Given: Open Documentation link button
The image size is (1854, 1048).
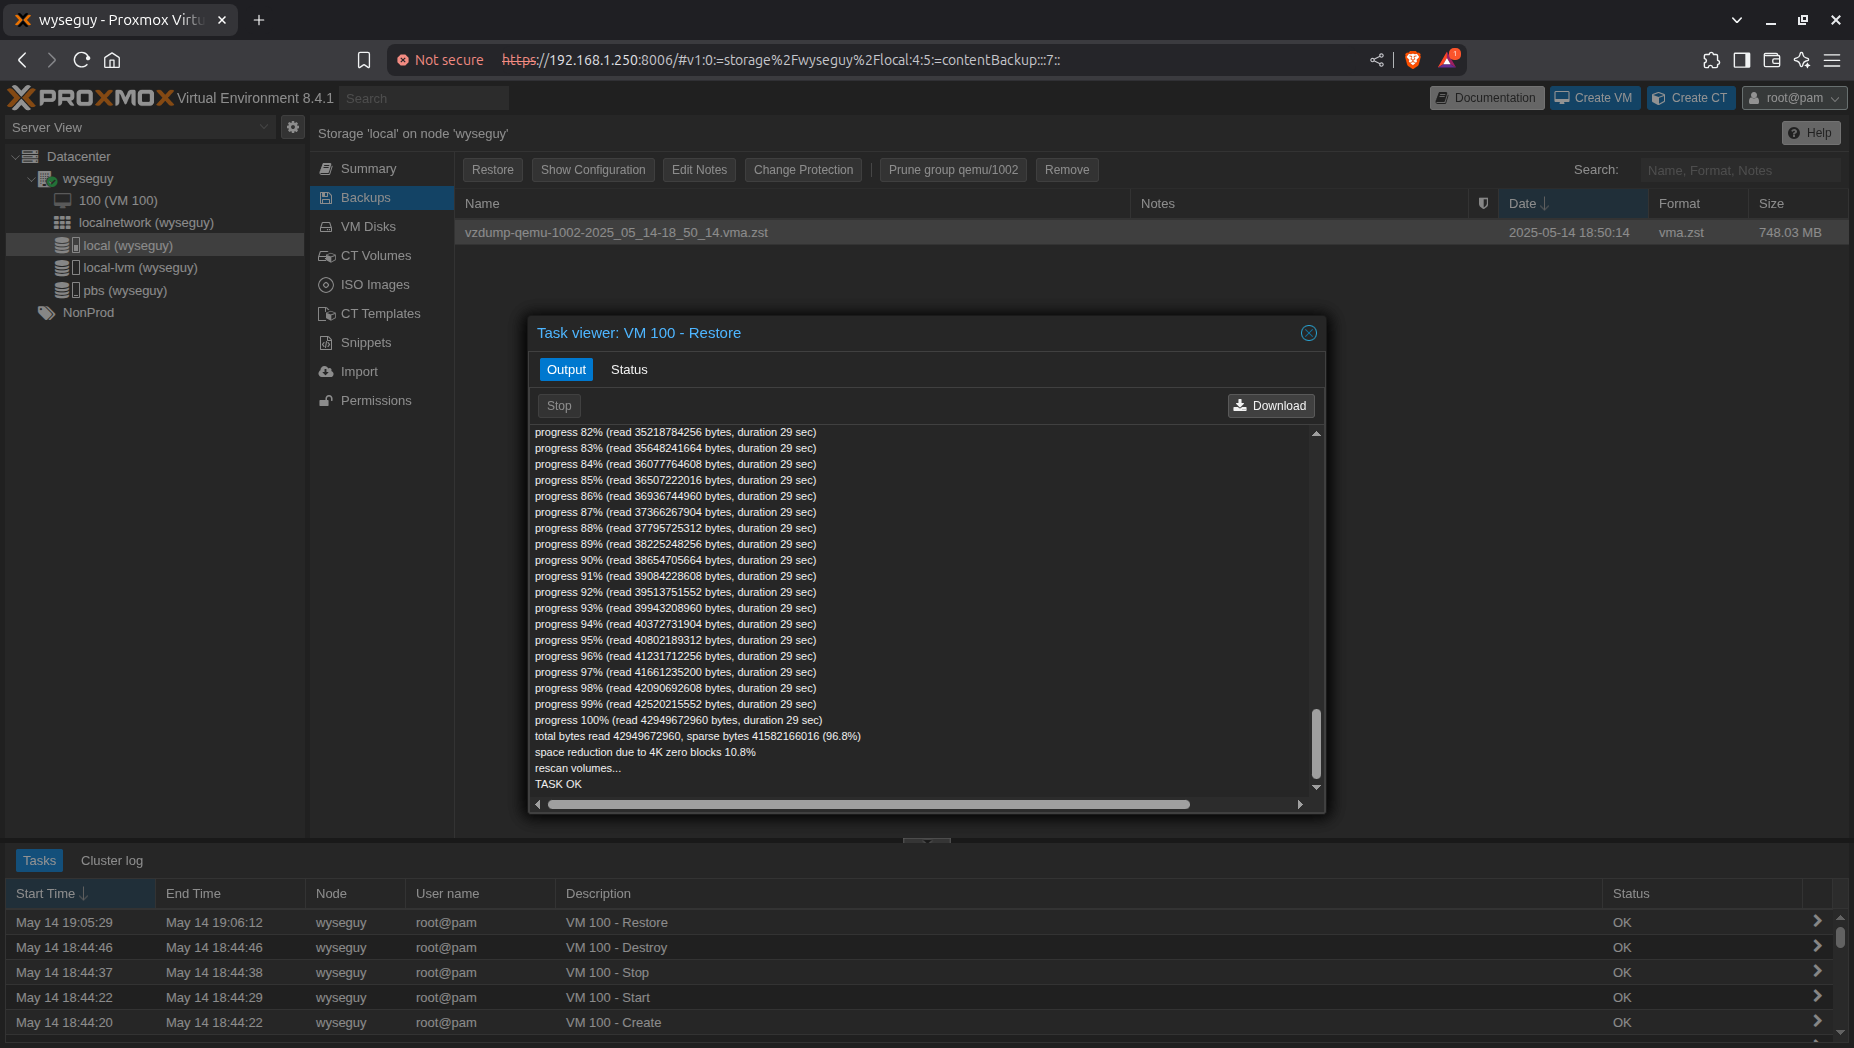Looking at the screenshot, I should pos(1487,98).
